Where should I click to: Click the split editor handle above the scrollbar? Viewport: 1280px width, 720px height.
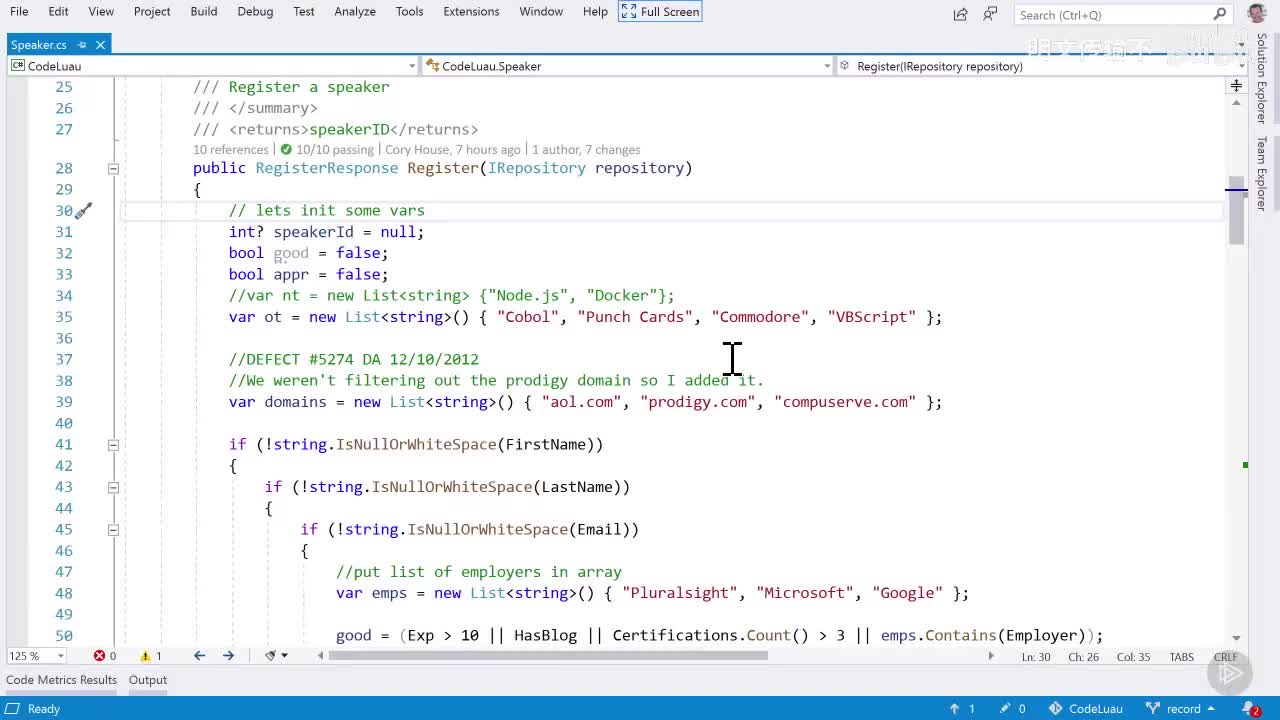click(1236, 87)
